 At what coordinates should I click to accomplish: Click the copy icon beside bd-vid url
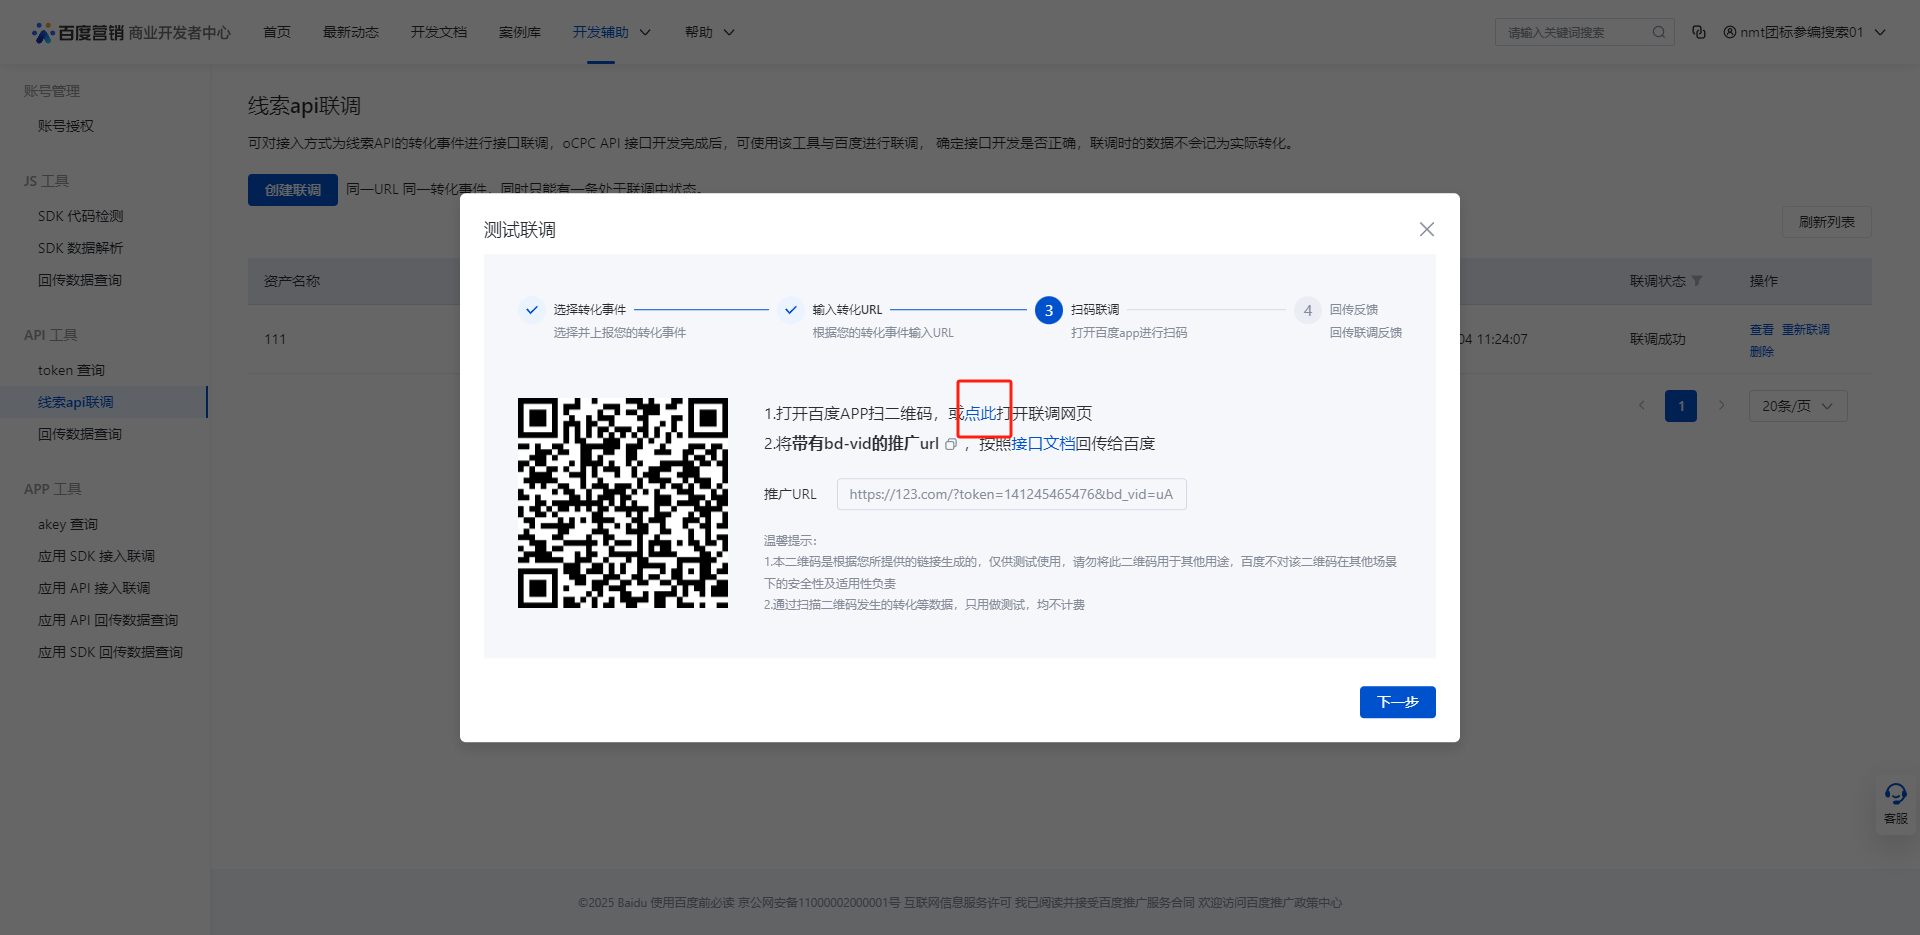click(x=951, y=445)
